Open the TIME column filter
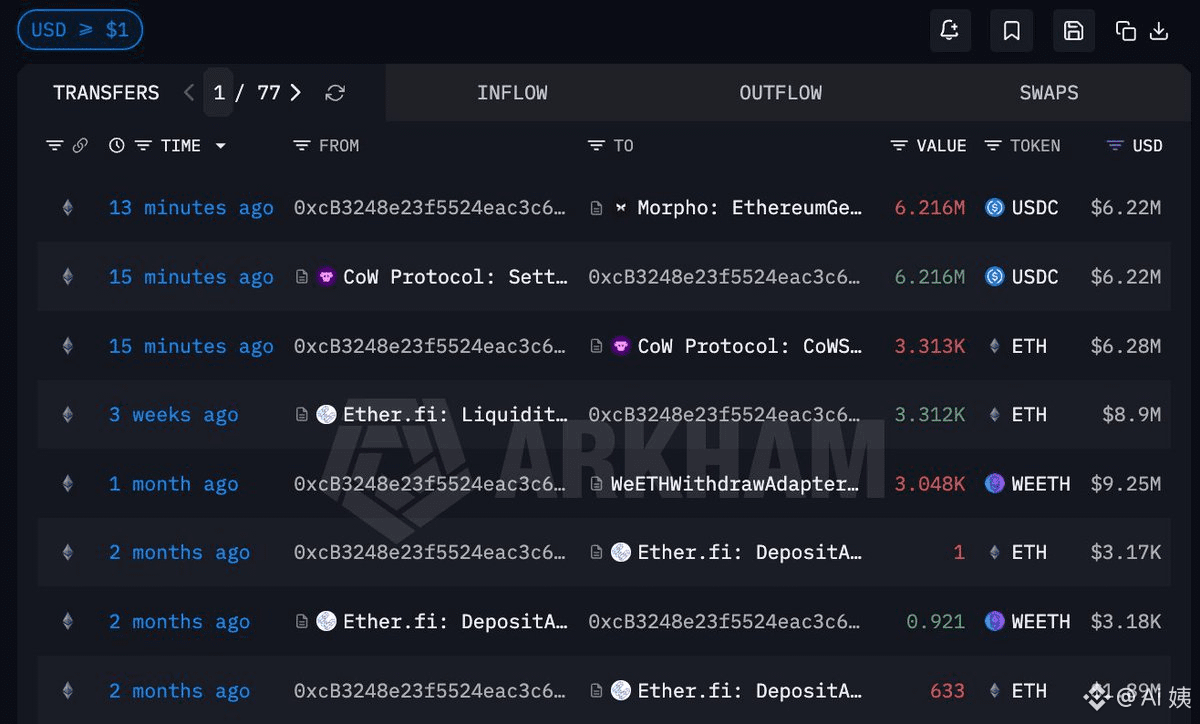Viewport: 1200px width, 724px height. click(143, 146)
